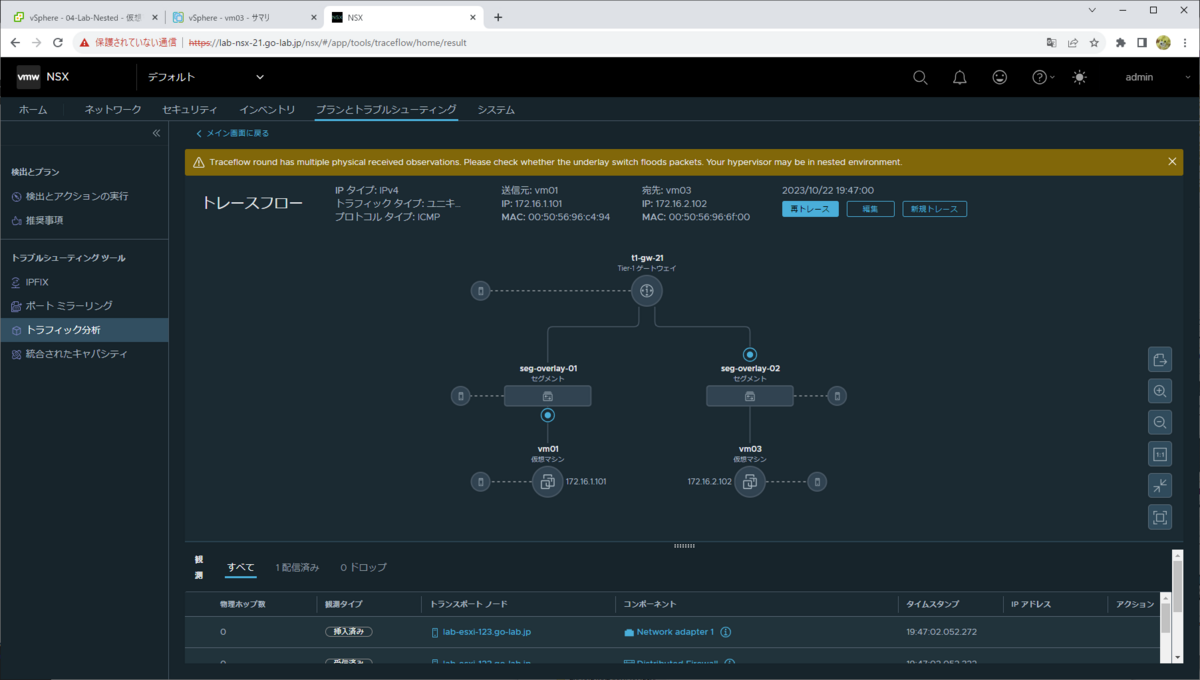Image resolution: width=1200 pixels, height=680 pixels.
Task: Click the browser bookmark star icon
Action: click(1095, 43)
